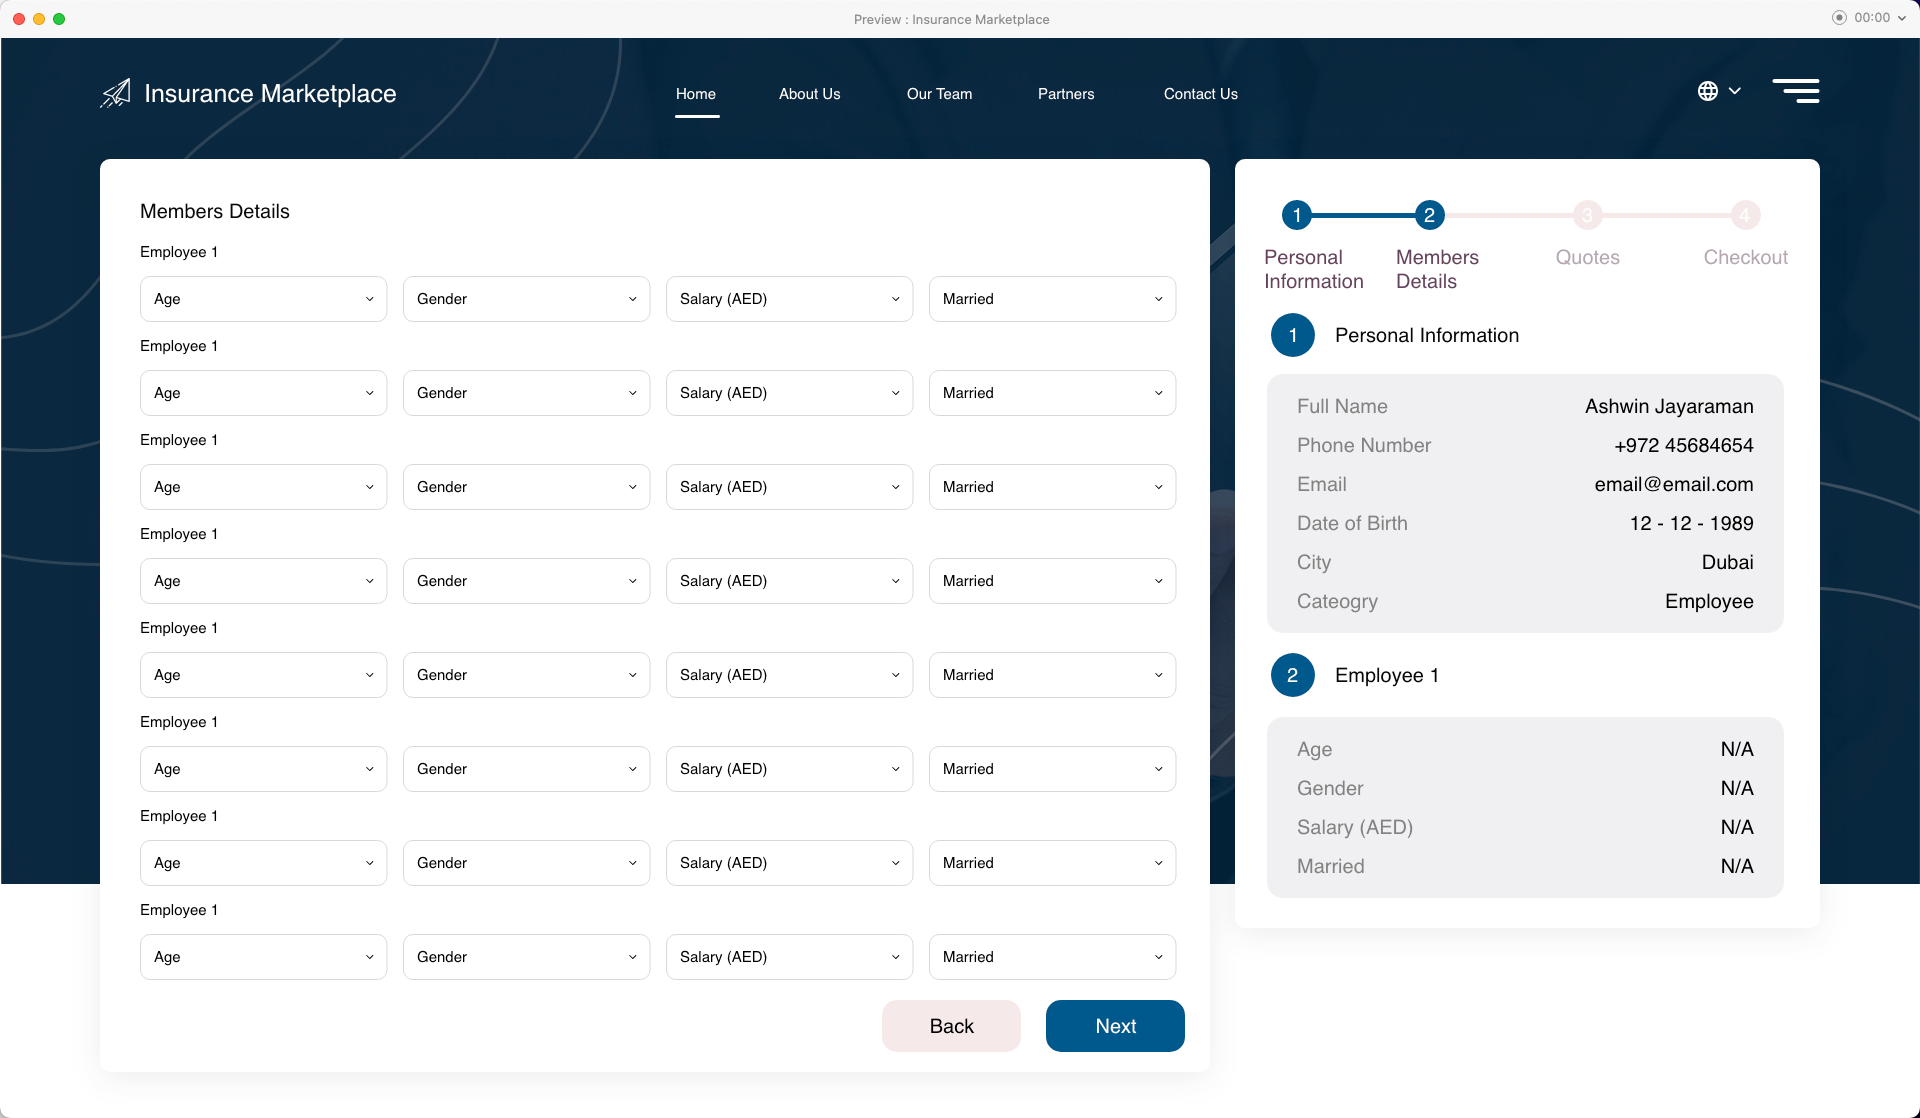Image resolution: width=1920 pixels, height=1118 pixels.
Task: Go to the About Us page
Action: (x=809, y=94)
